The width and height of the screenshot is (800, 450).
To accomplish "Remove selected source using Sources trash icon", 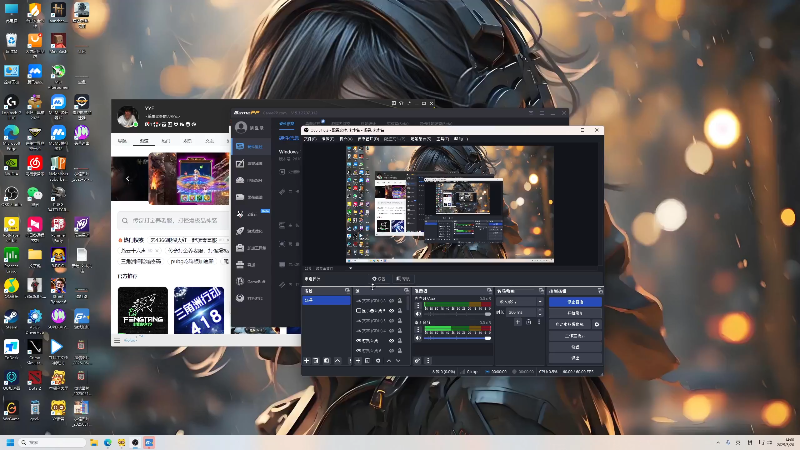I will pos(367,361).
